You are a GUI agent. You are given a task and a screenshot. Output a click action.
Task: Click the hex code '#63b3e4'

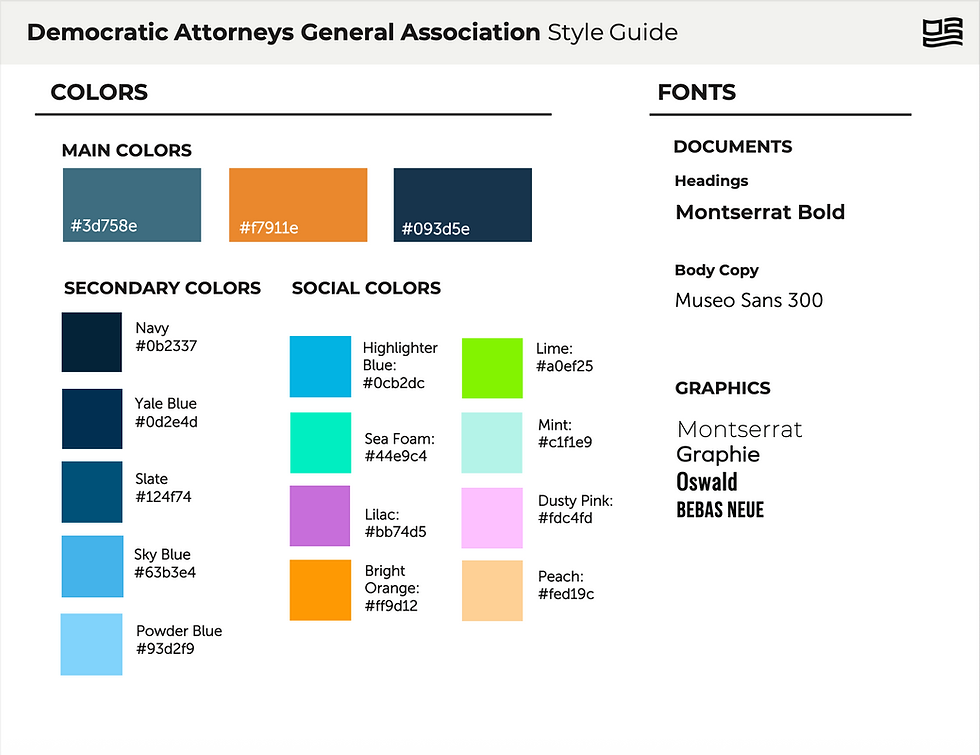click(165, 572)
